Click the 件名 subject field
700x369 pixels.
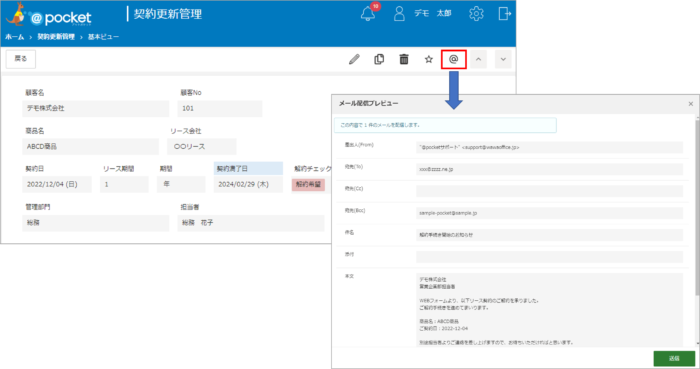549,235
